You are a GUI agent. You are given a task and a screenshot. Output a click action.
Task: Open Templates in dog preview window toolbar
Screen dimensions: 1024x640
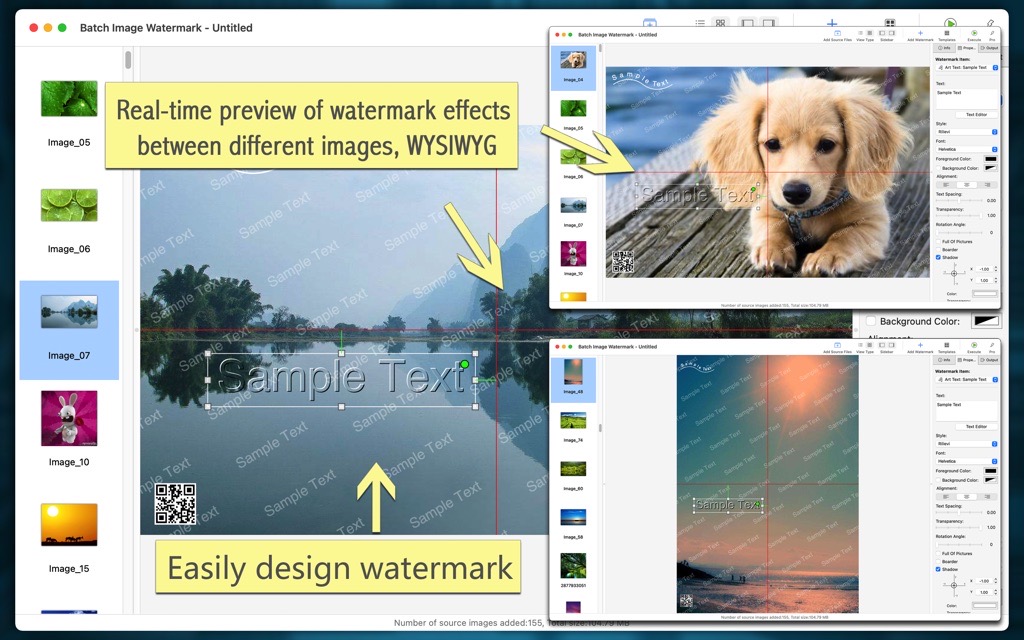(947, 33)
